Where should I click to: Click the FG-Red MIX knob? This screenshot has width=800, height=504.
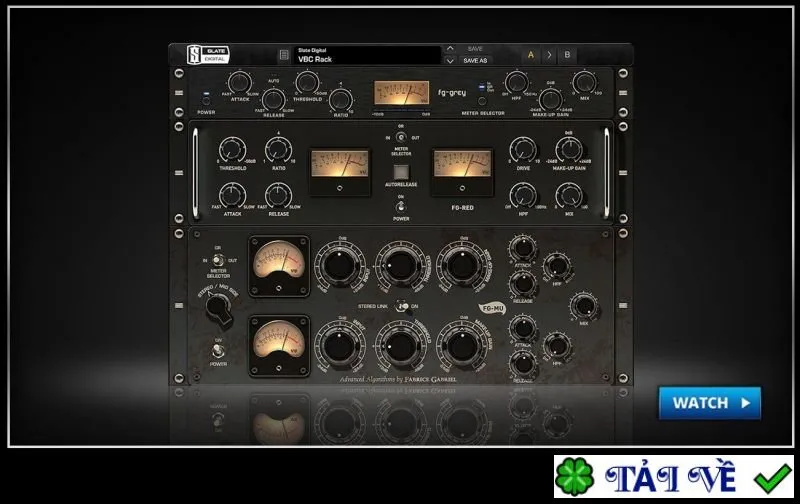point(569,196)
